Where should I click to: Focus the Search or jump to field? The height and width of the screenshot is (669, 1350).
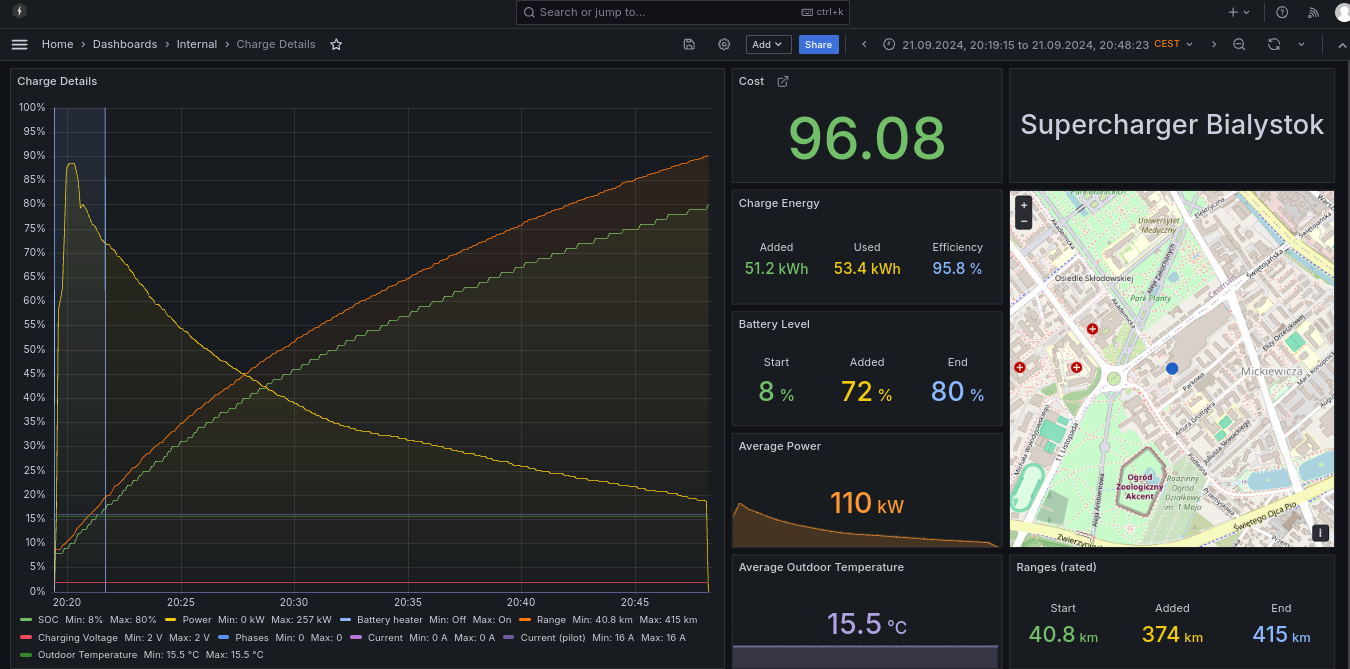(x=683, y=12)
